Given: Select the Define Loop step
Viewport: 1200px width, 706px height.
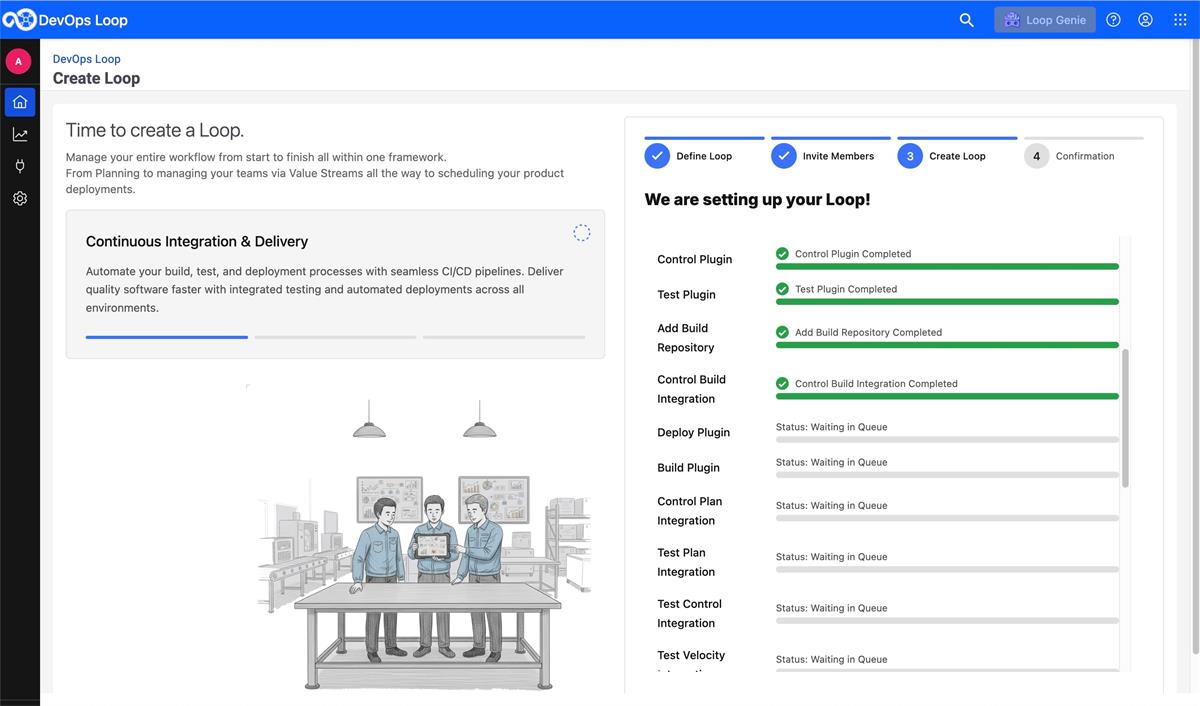Looking at the screenshot, I should [703, 156].
